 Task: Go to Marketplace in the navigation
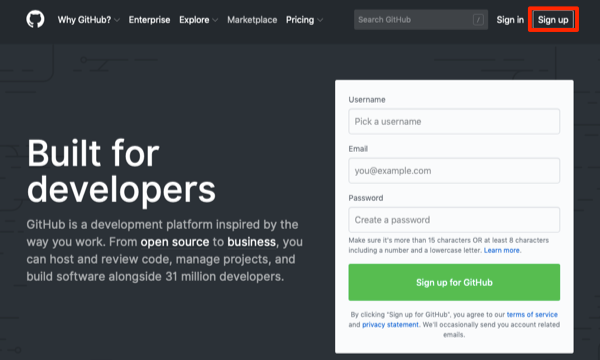252,20
